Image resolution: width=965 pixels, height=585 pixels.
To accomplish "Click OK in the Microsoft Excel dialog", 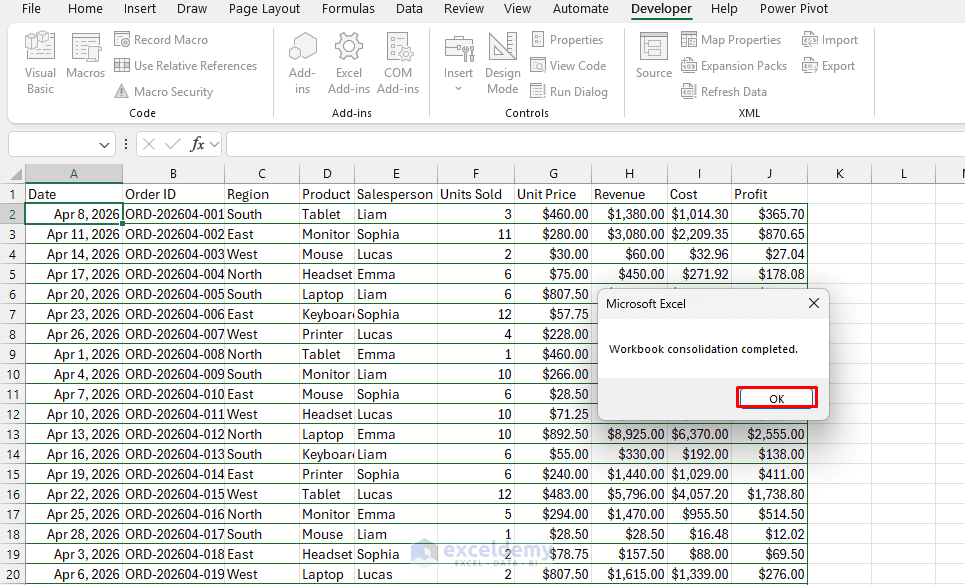I will coord(777,398).
